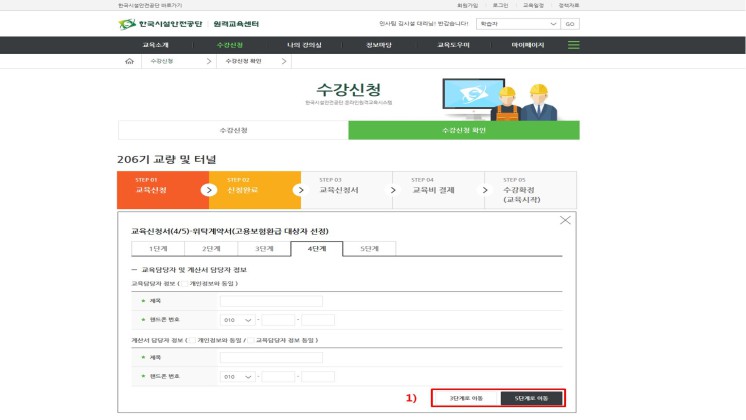Click the arrow after STEP 01 교육신청
Viewport: 746px width, 420px height.
coord(208,189)
